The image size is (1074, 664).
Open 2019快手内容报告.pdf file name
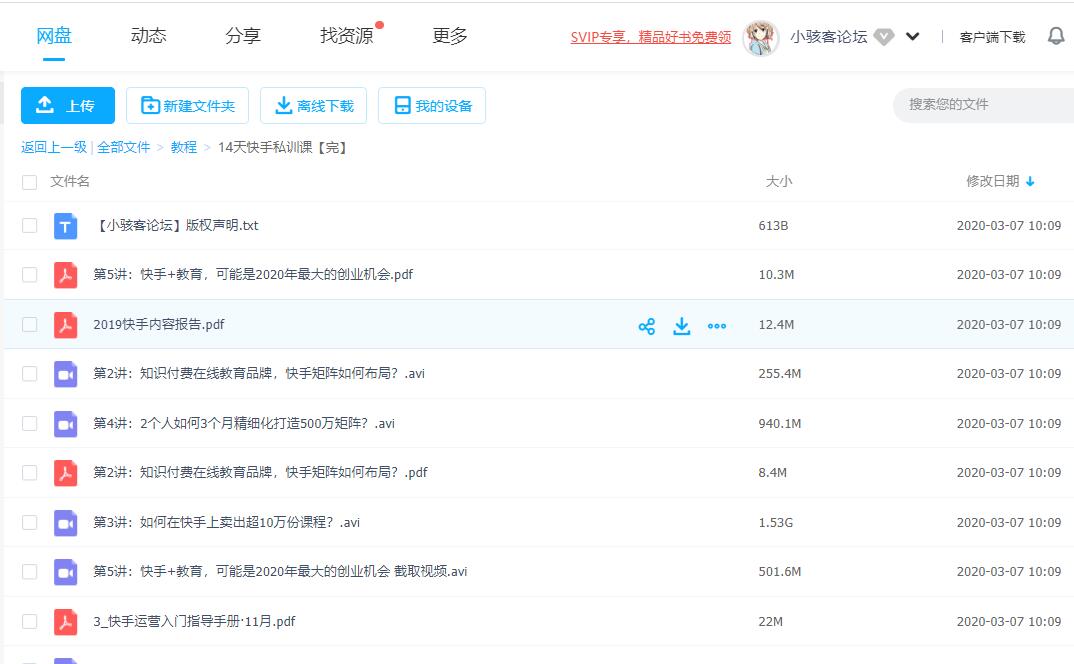pos(159,325)
